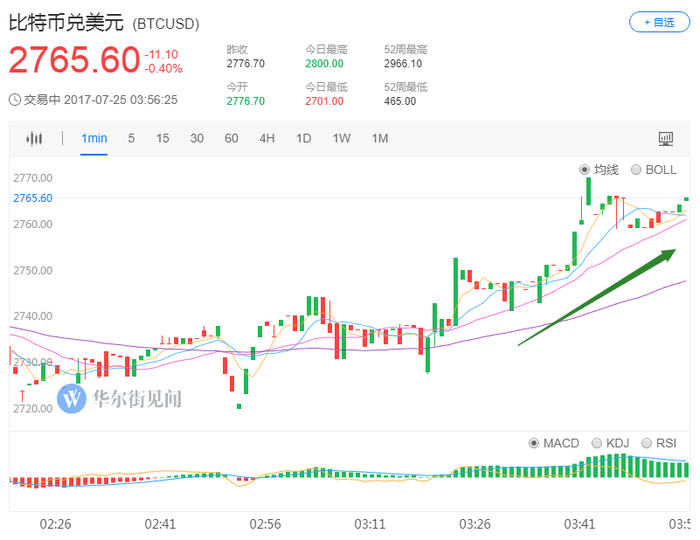Viewport: 700px width, 540px height.
Task: Select the 均线 moving average radio
Action: coord(585,170)
